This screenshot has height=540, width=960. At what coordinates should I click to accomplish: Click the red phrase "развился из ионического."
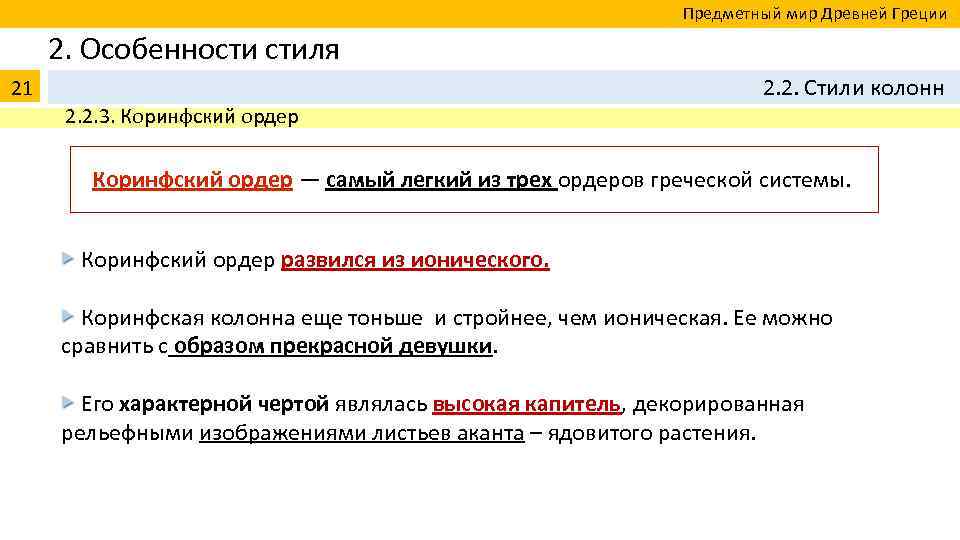pyautogui.click(x=415, y=260)
